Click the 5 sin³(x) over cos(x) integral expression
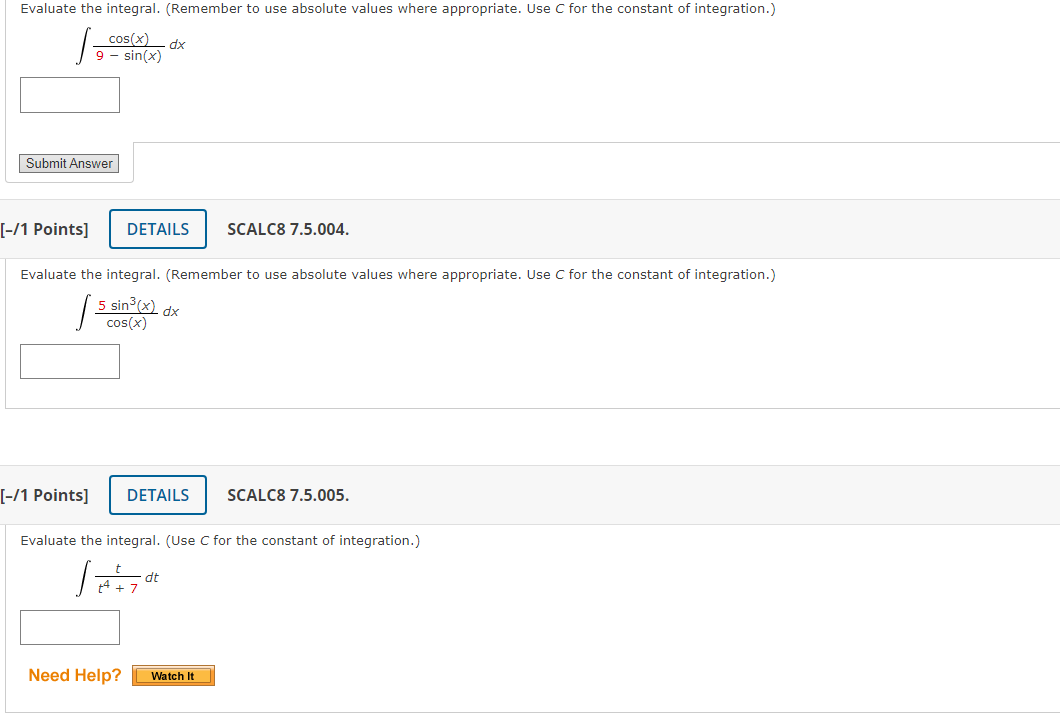Viewport: 1060px width, 714px height. coord(128,313)
